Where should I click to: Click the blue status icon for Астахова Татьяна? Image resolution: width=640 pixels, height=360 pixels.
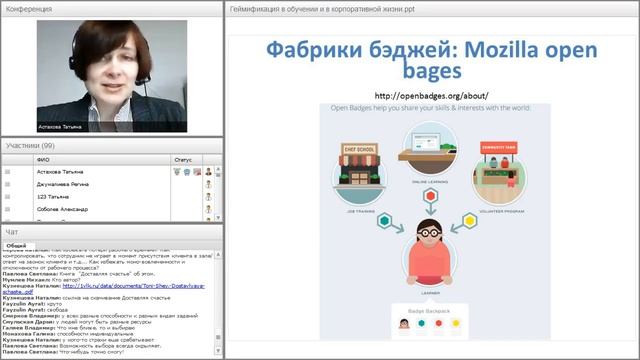point(187,172)
